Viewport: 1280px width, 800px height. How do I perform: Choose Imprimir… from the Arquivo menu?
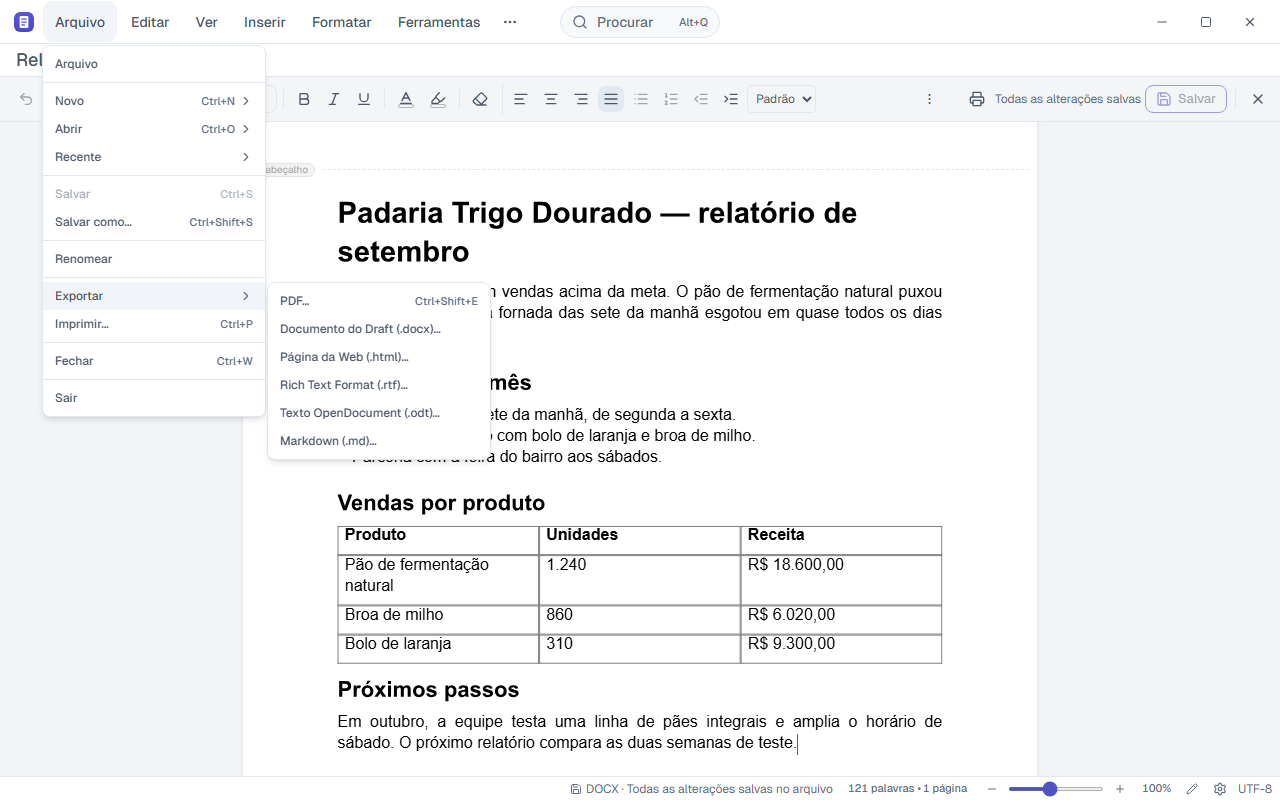click(x=154, y=324)
